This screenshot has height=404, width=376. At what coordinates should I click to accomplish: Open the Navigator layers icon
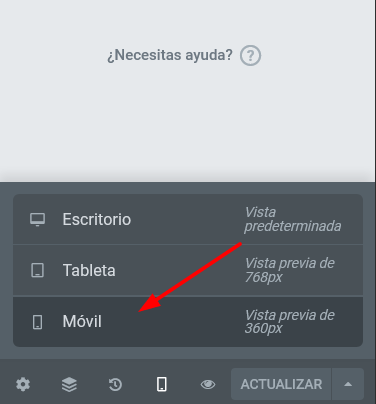click(69, 384)
